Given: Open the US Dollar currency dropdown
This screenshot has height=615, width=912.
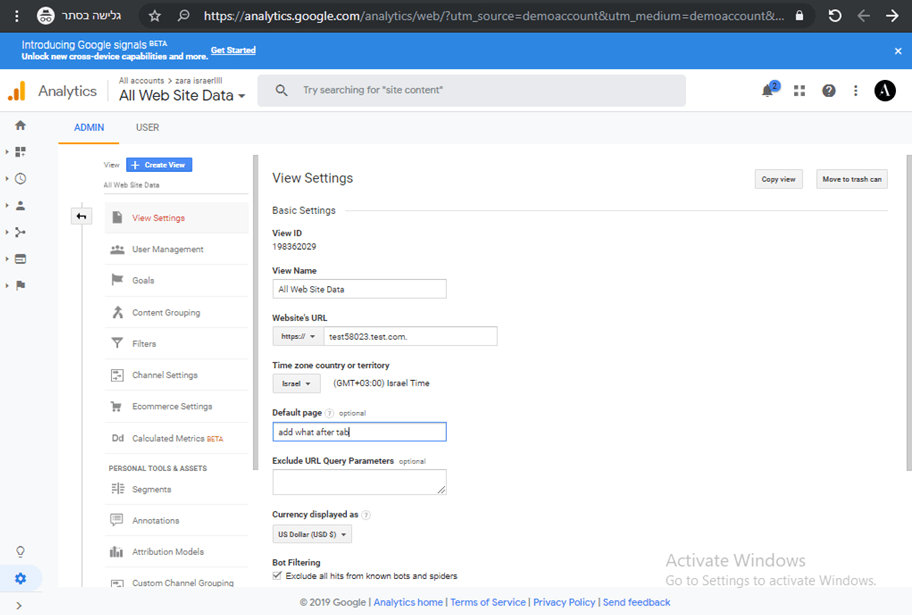Looking at the screenshot, I should (x=312, y=535).
